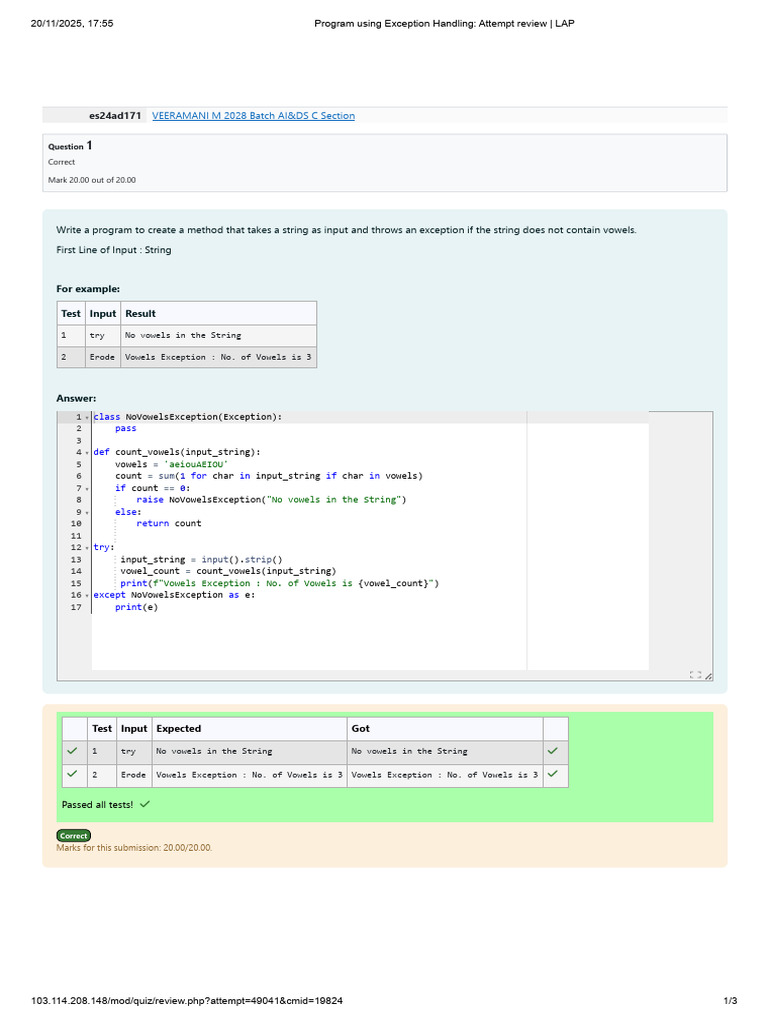Click the Question 1 heading

pos(70,146)
